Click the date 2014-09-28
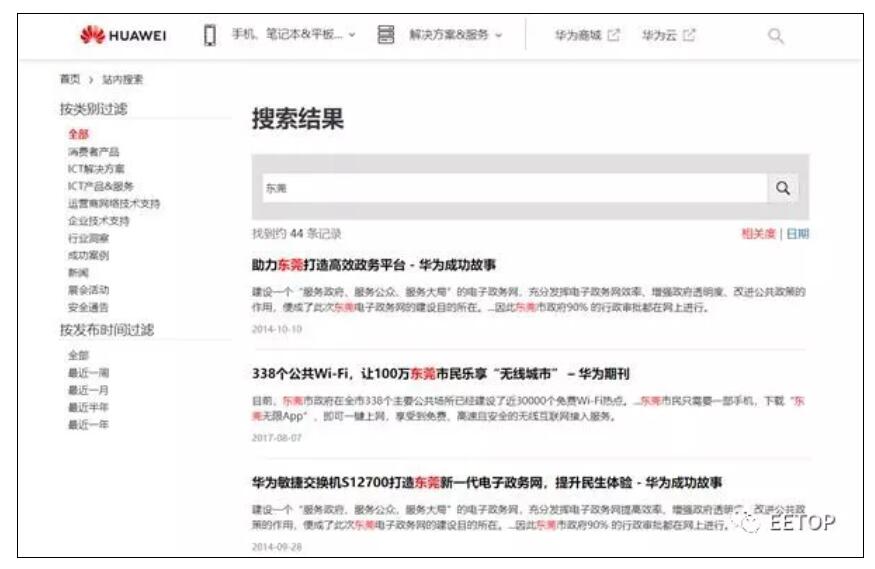Screen dimensions: 875x569 277,546
